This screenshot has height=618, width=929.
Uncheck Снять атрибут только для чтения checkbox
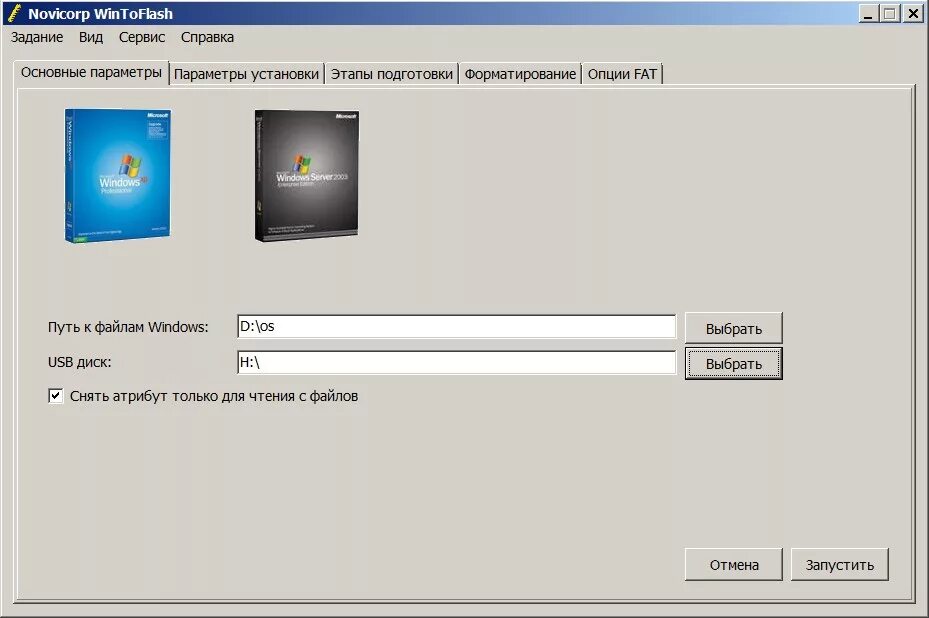[x=56, y=396]
